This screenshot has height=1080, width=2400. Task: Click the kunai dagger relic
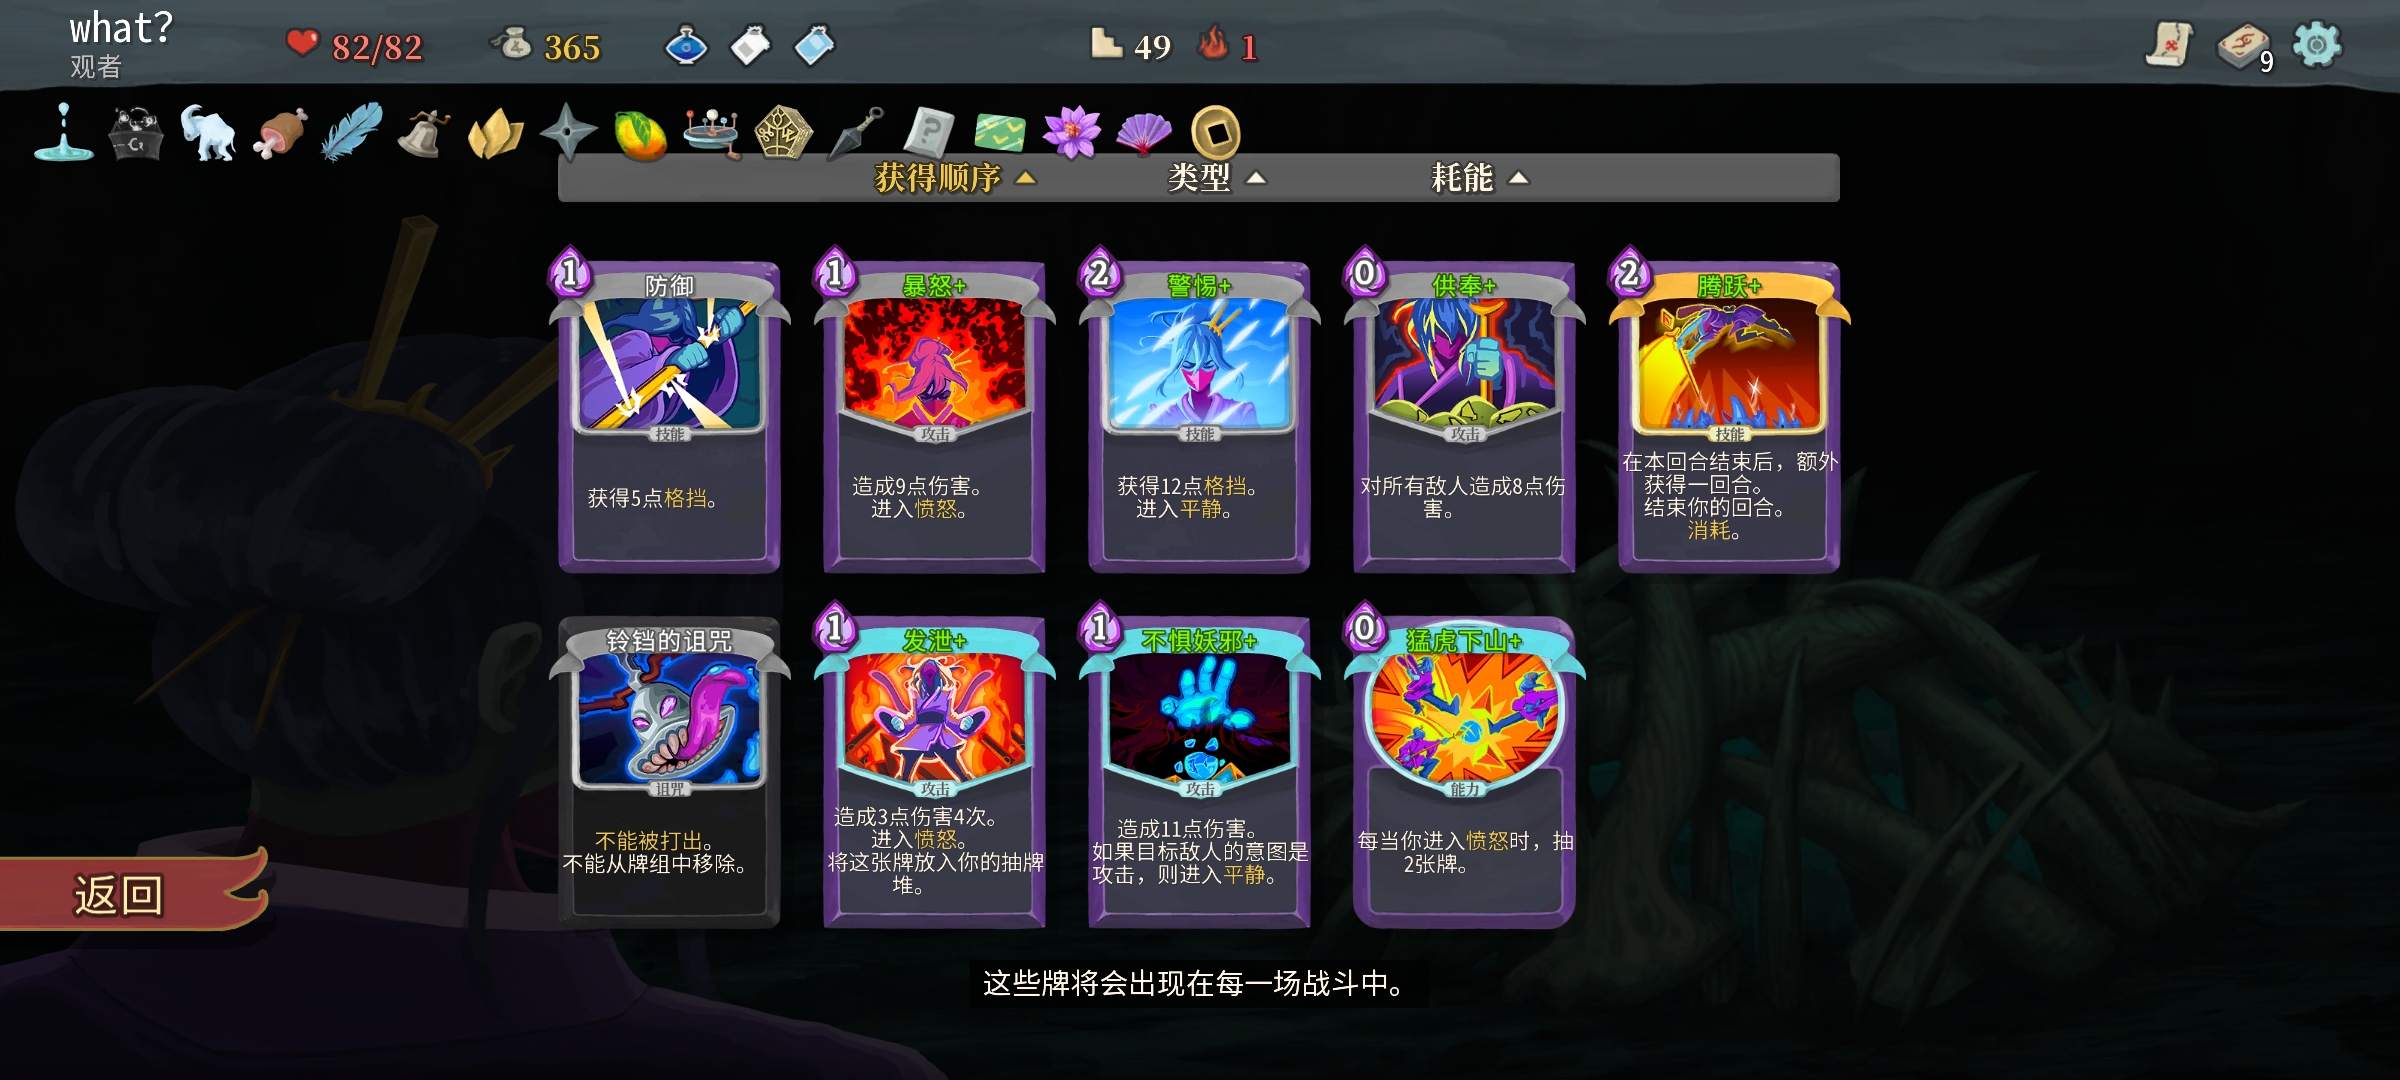[856, 133]
